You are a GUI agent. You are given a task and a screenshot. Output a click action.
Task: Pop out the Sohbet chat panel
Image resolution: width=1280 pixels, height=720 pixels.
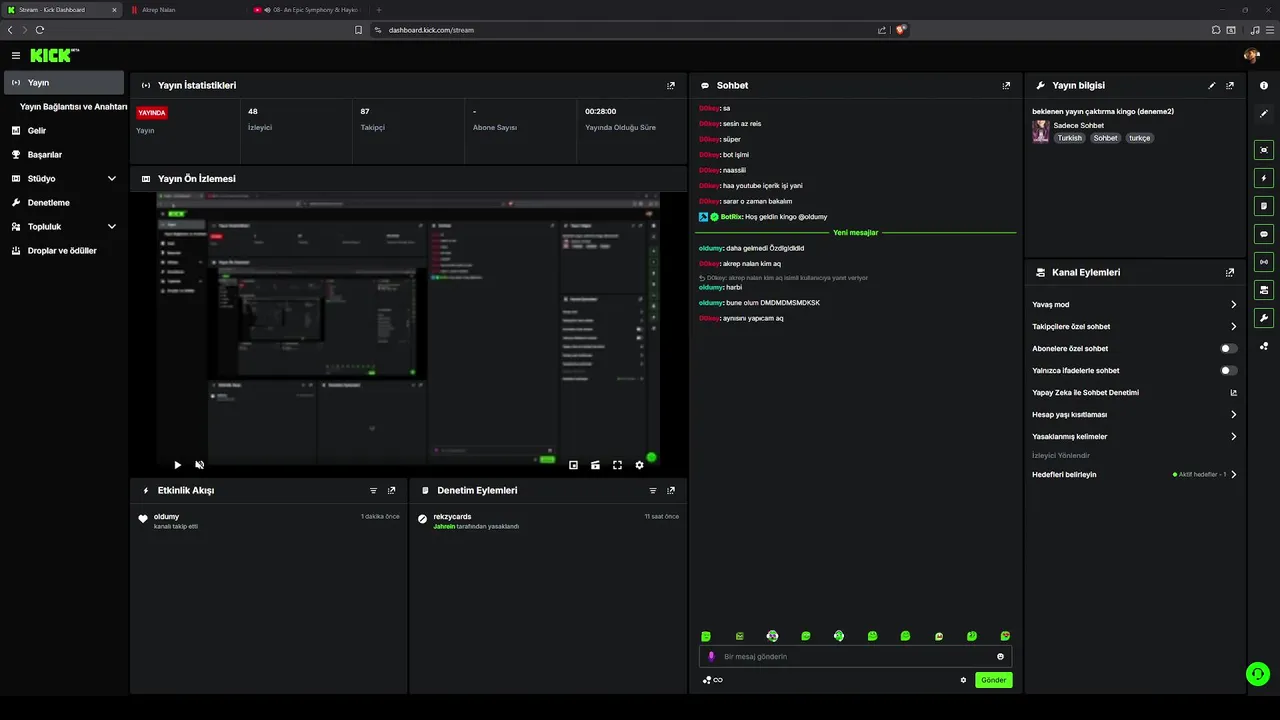[1006, 86]
